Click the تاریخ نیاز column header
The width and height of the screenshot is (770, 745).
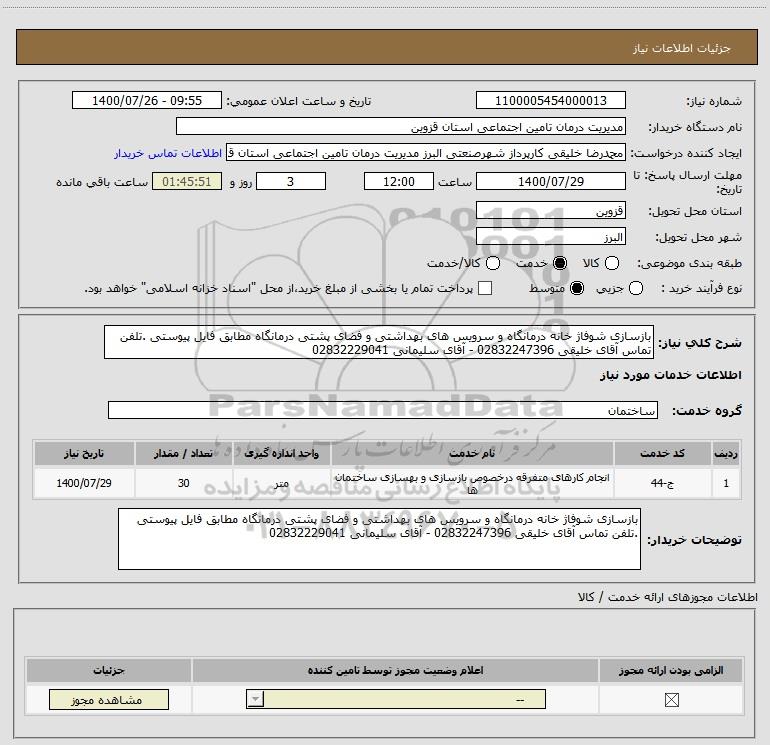(84, 453)
